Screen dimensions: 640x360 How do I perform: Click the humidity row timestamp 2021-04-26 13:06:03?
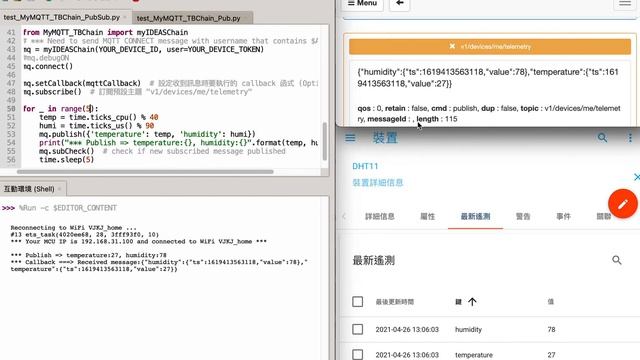pyautogui.click(x=407, y=329)
